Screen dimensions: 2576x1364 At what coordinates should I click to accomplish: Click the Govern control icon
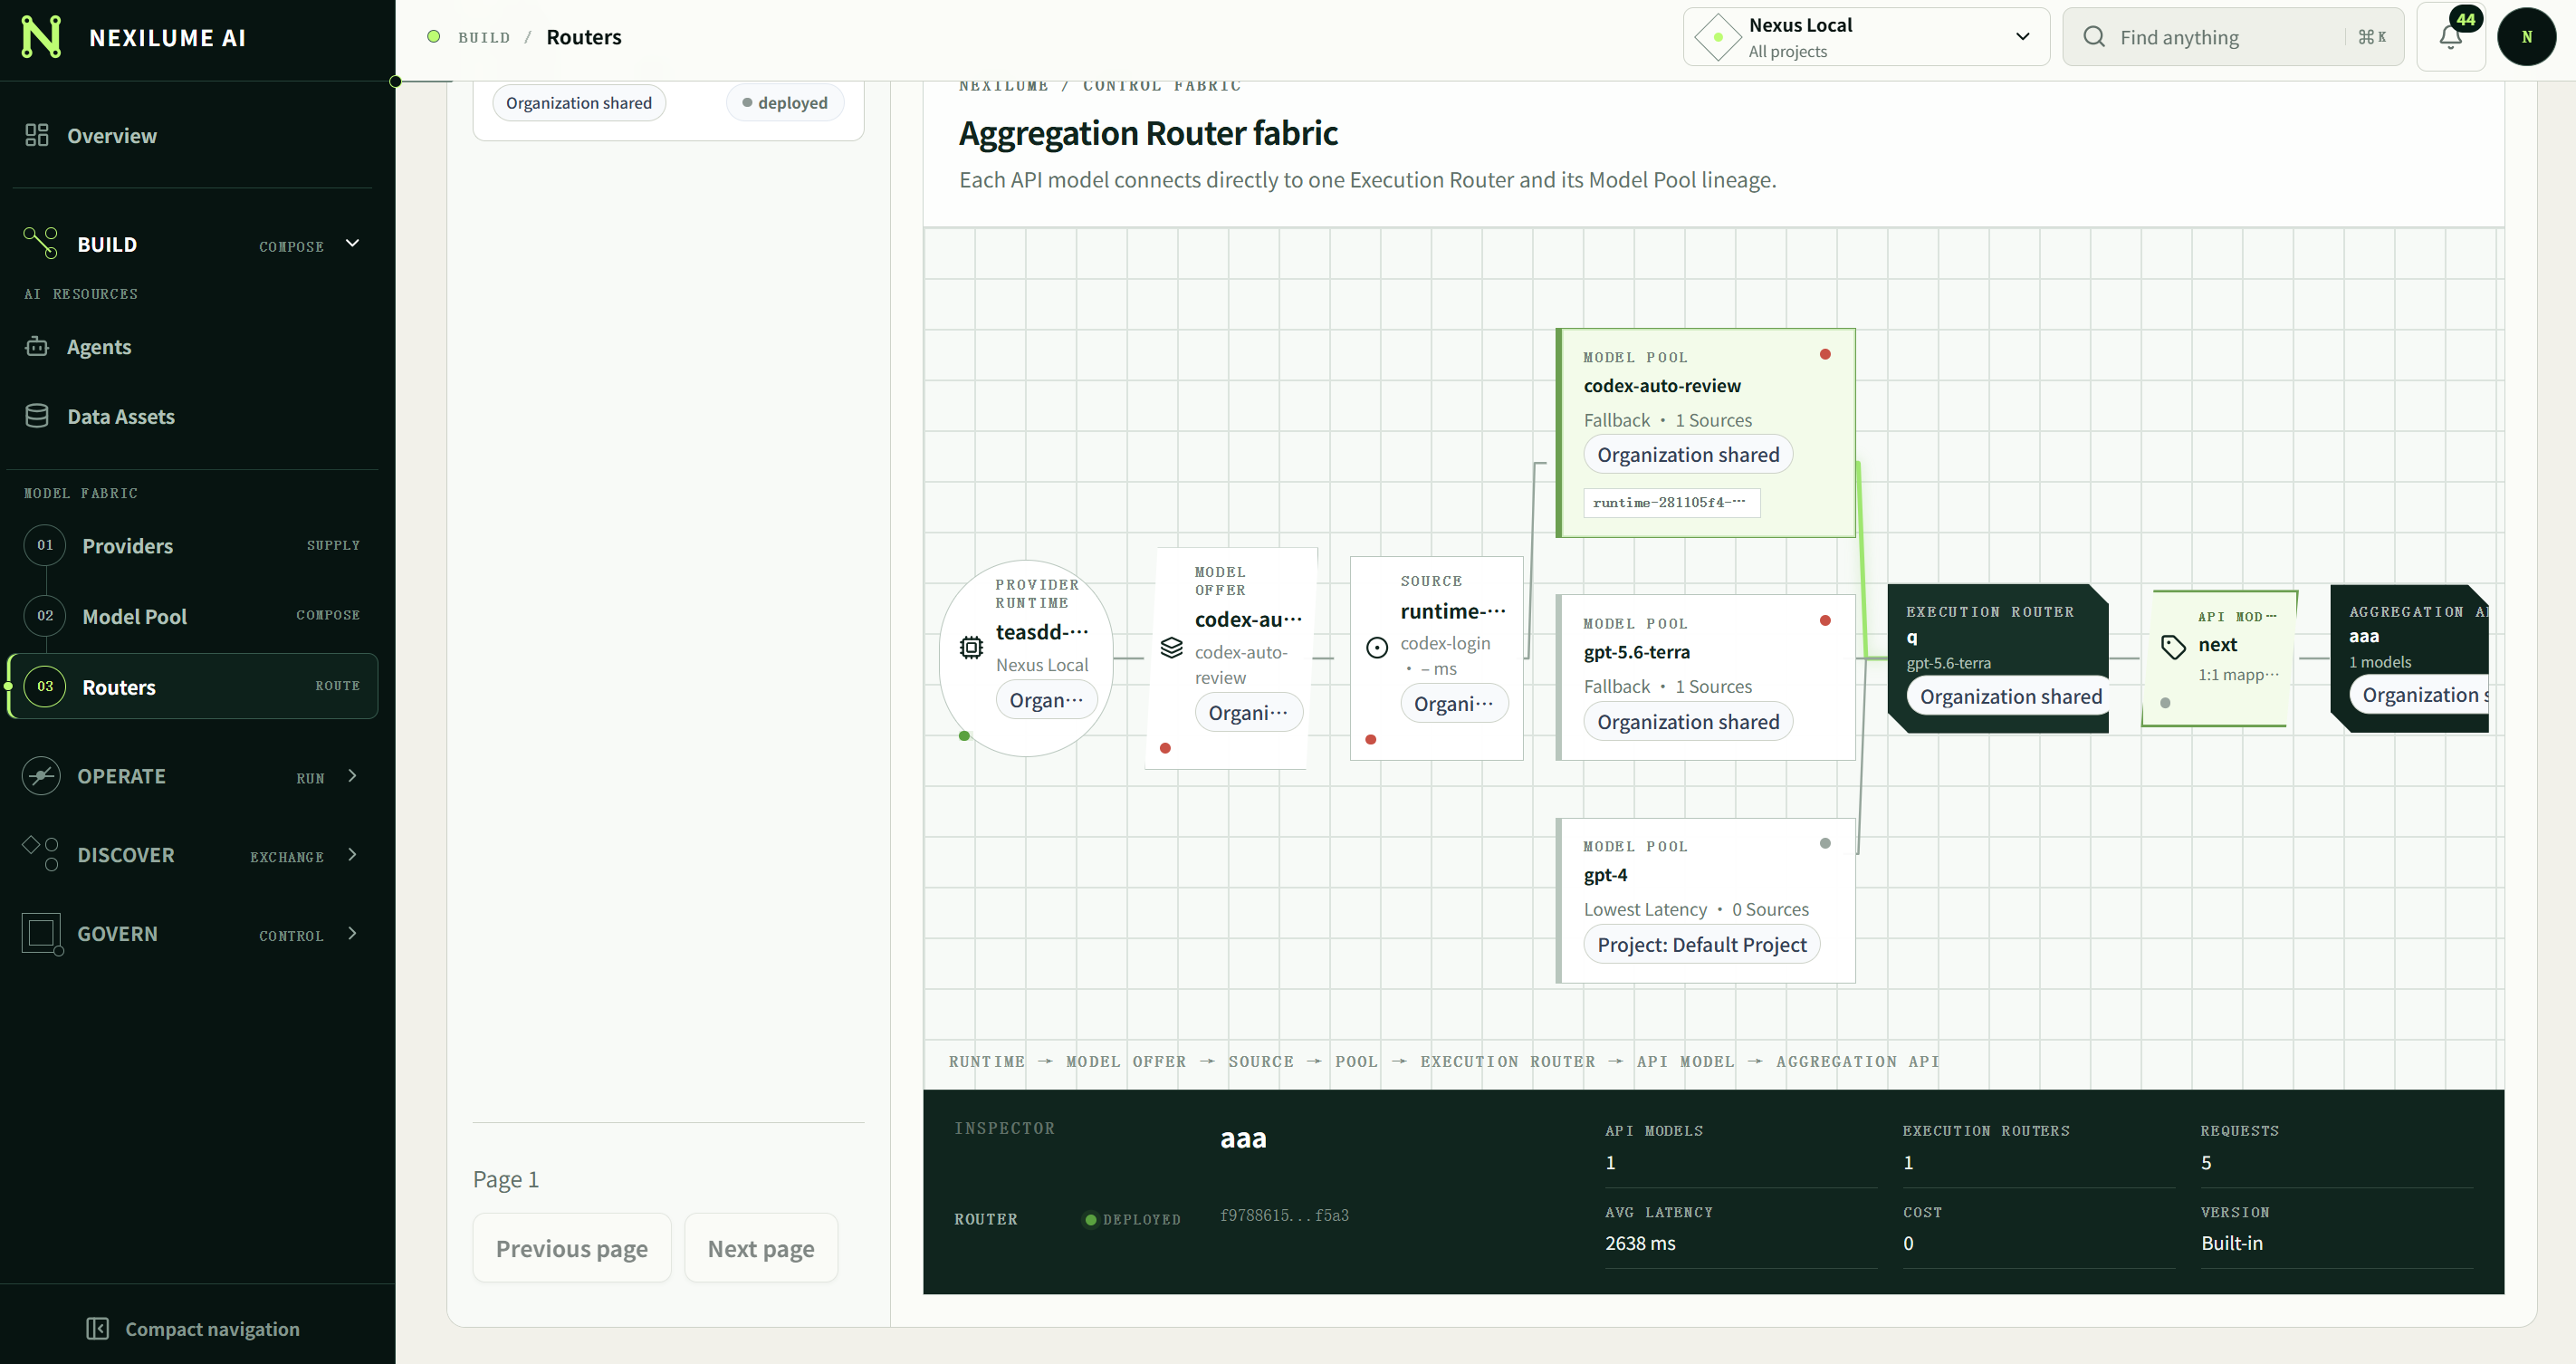[42, 934]
